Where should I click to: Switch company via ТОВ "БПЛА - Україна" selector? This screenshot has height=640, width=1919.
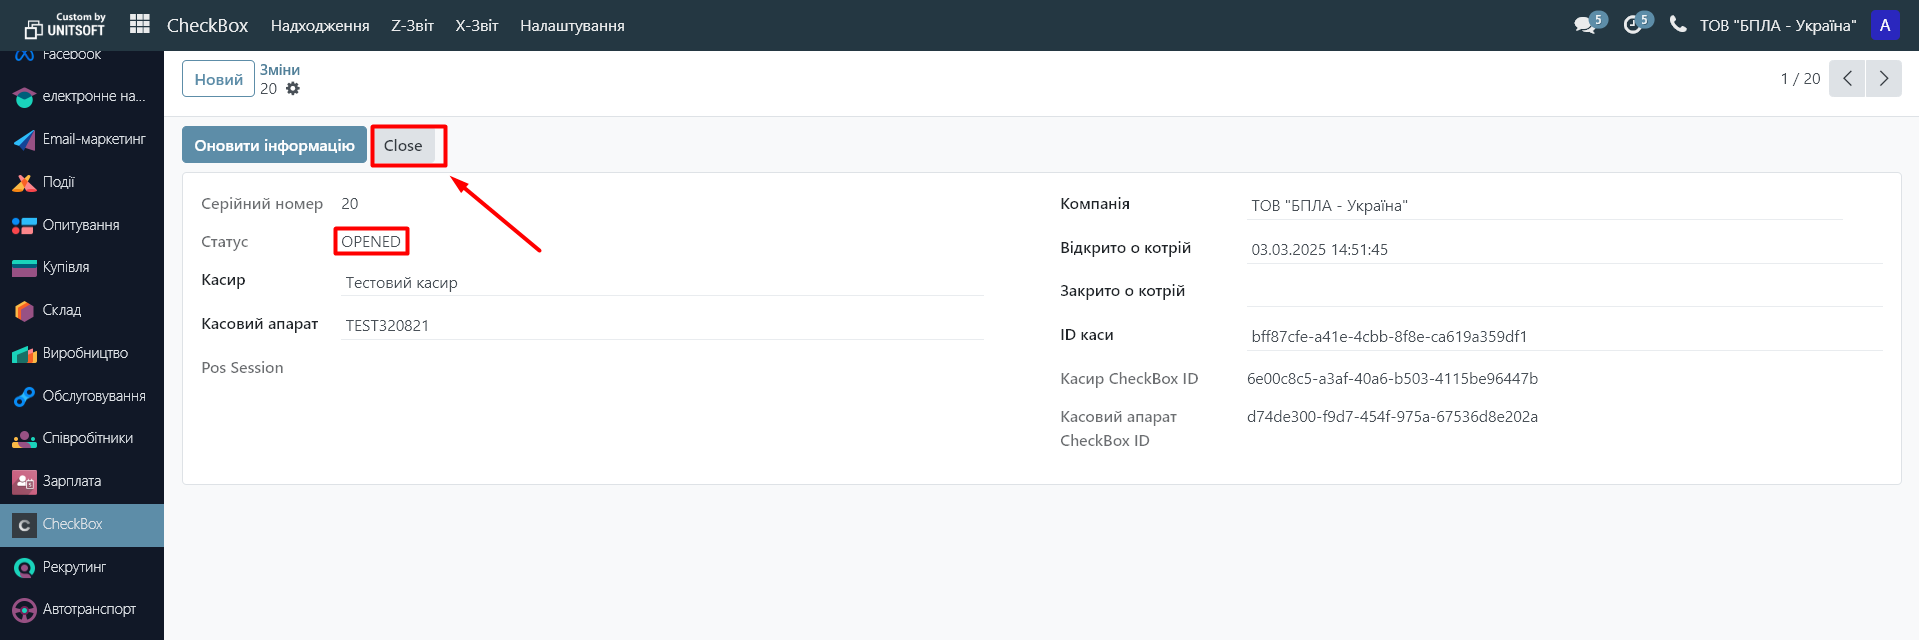1777,25
